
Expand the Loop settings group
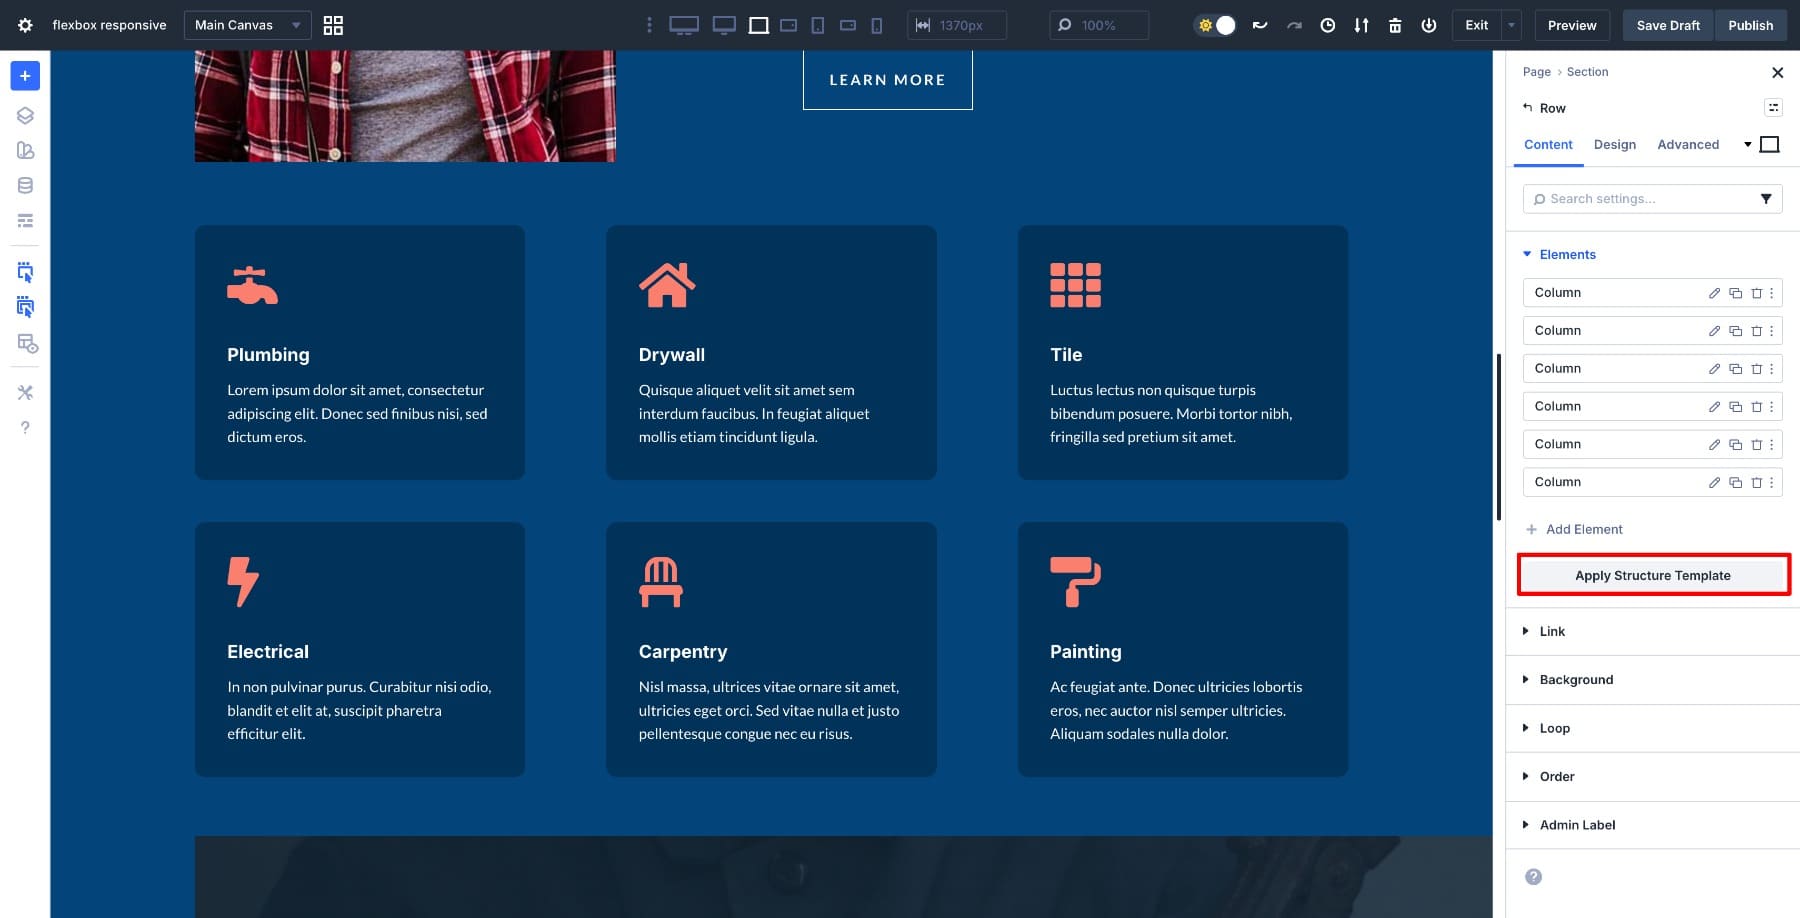tap(1554, 728)
